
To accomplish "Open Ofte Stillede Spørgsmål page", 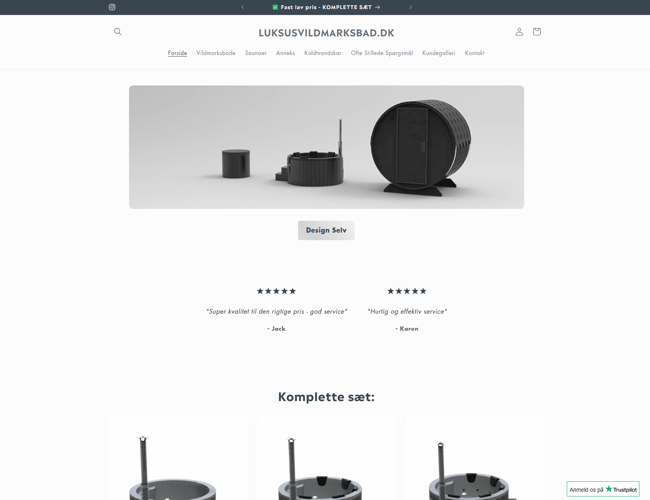I will point(382,53).
